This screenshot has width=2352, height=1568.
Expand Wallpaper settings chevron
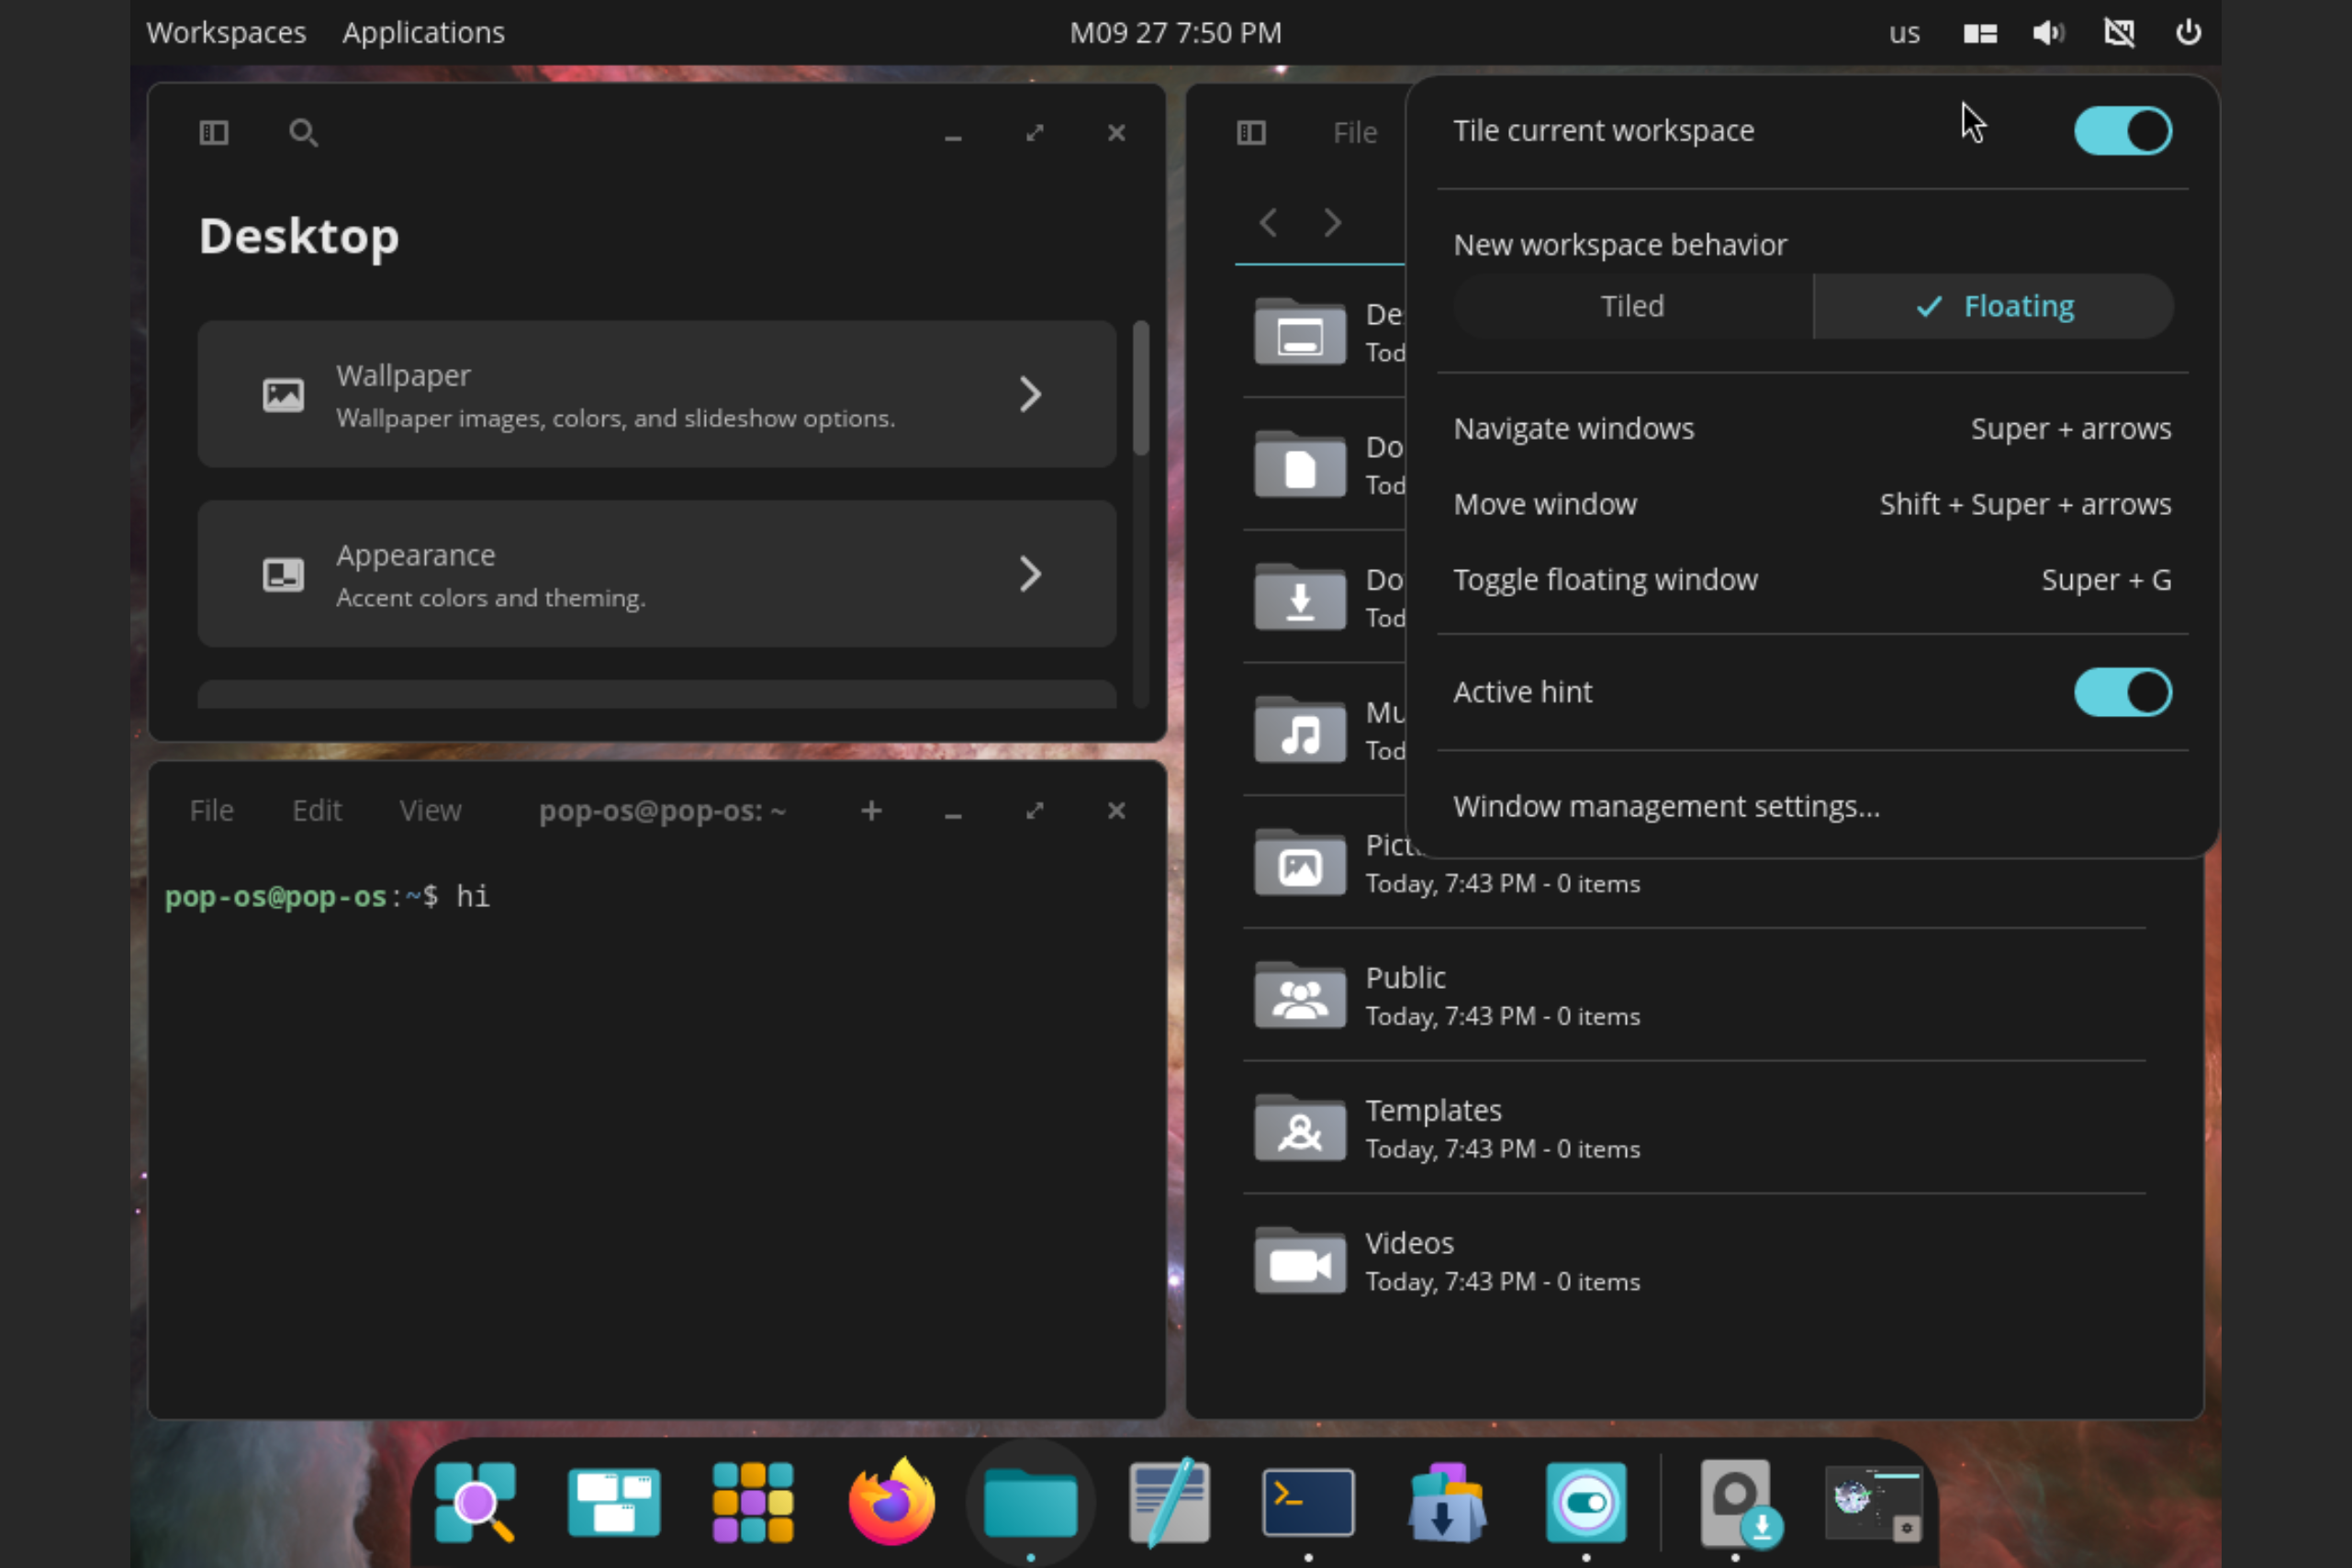coord(1030,394)
